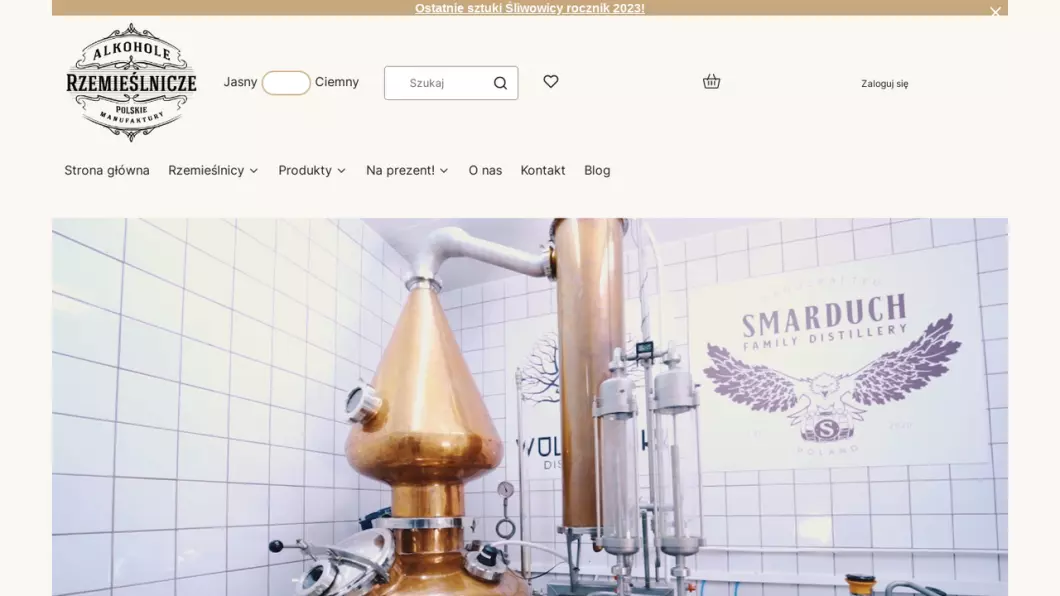Screen dimensions: 1060x596
Task: Open the Na prezent! menu item
Action: click(400, 170)
